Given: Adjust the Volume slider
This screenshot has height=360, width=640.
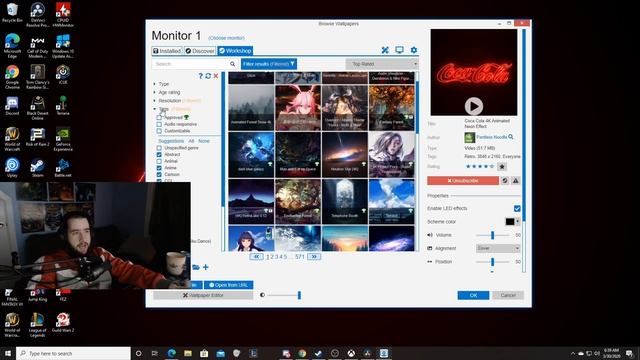Looking at the screenshot, I should tap(493, 235).
